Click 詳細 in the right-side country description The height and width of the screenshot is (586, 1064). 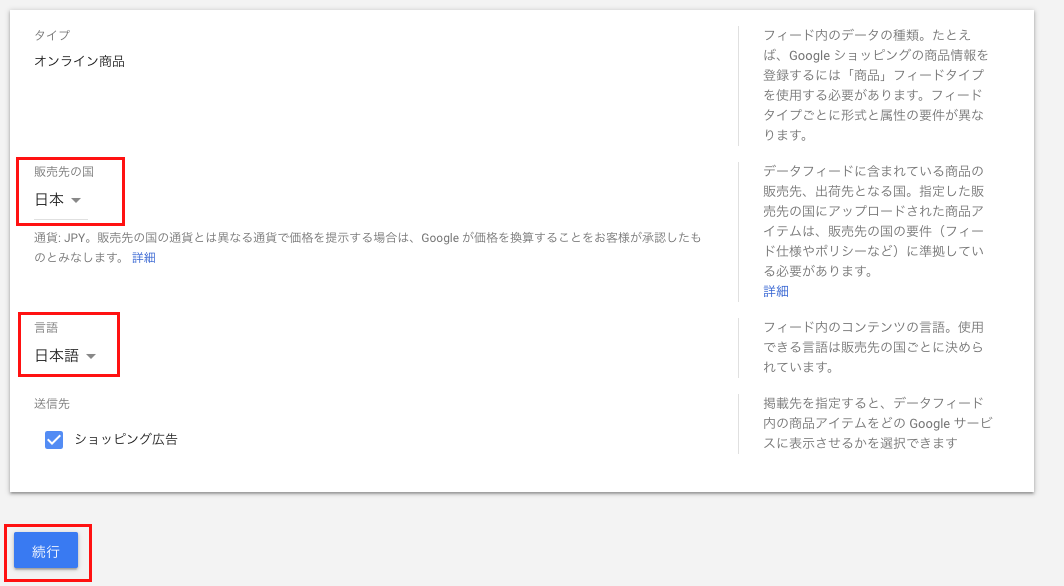(x=775, y=290)
